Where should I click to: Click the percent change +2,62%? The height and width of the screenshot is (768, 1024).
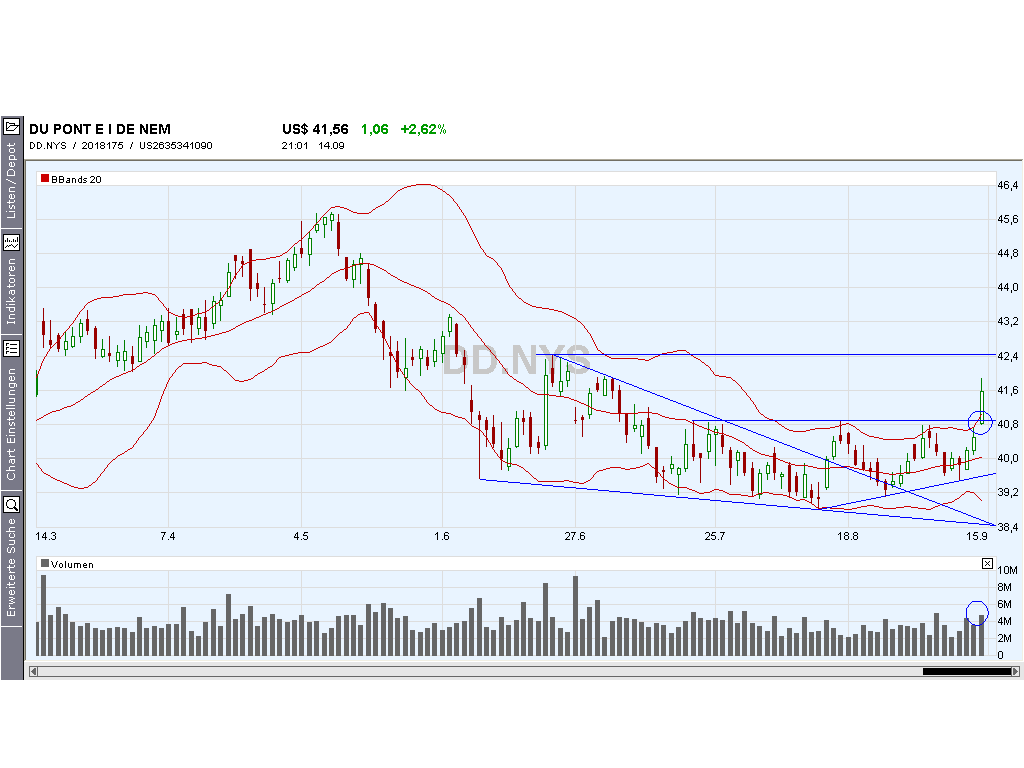pyautogui.click(x=423, y=129)
